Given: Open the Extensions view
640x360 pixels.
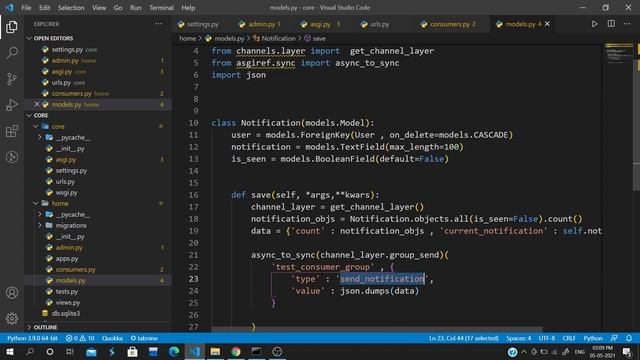Looking at the screenshot, I should pyautogui.click(x=12, y=131).
